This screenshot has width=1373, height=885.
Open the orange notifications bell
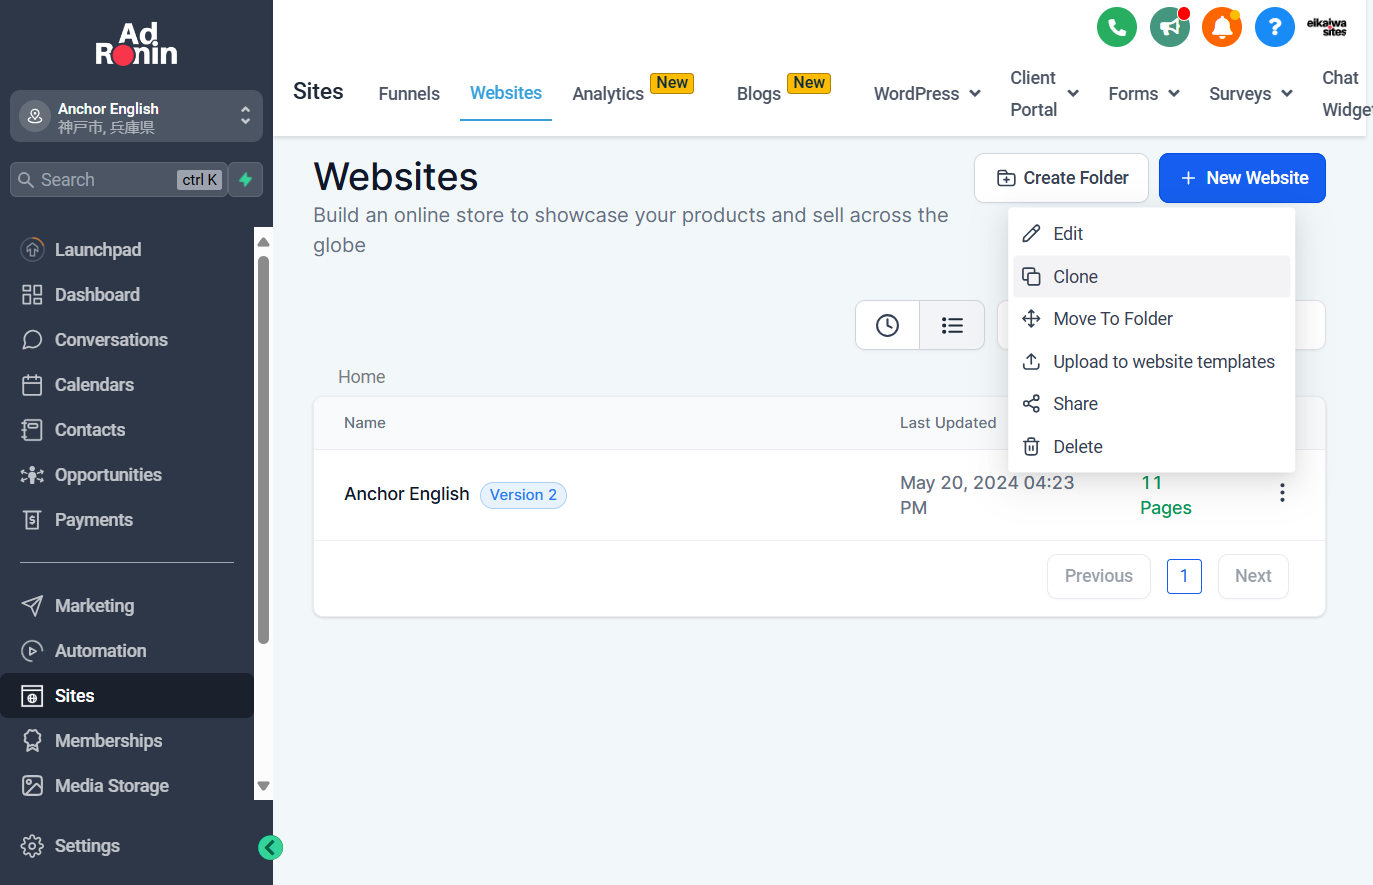pos(1222,27)
